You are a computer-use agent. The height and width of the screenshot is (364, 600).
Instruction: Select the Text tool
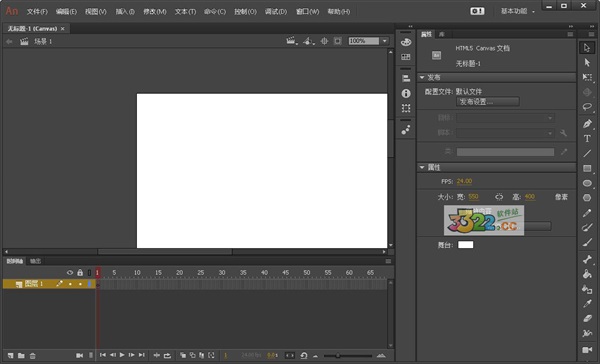587,139
